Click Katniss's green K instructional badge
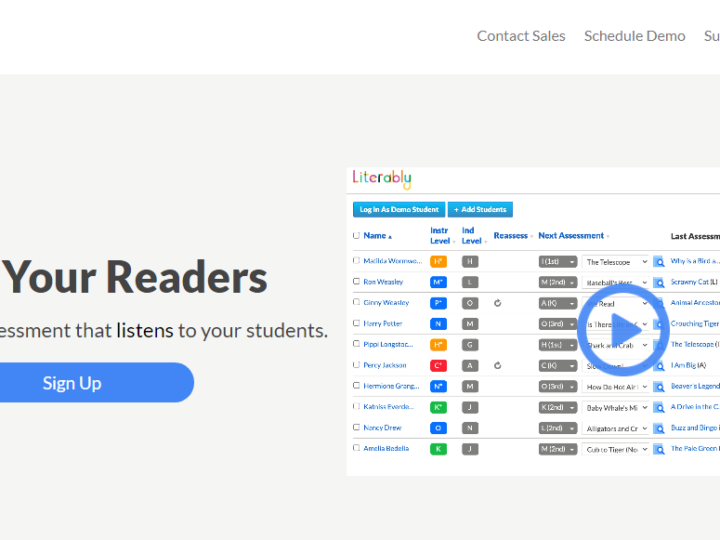Image resolution: width=720 pixels, height=540 pixels. pos(438,407)
